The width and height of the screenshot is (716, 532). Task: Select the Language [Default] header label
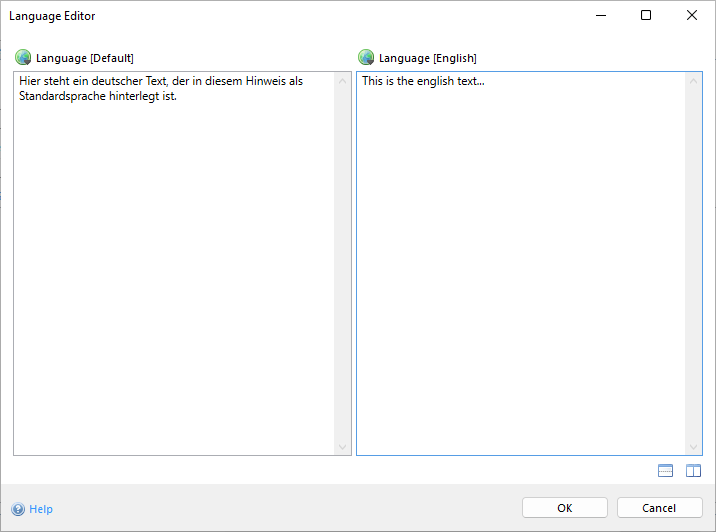click(x=85, y=58)
